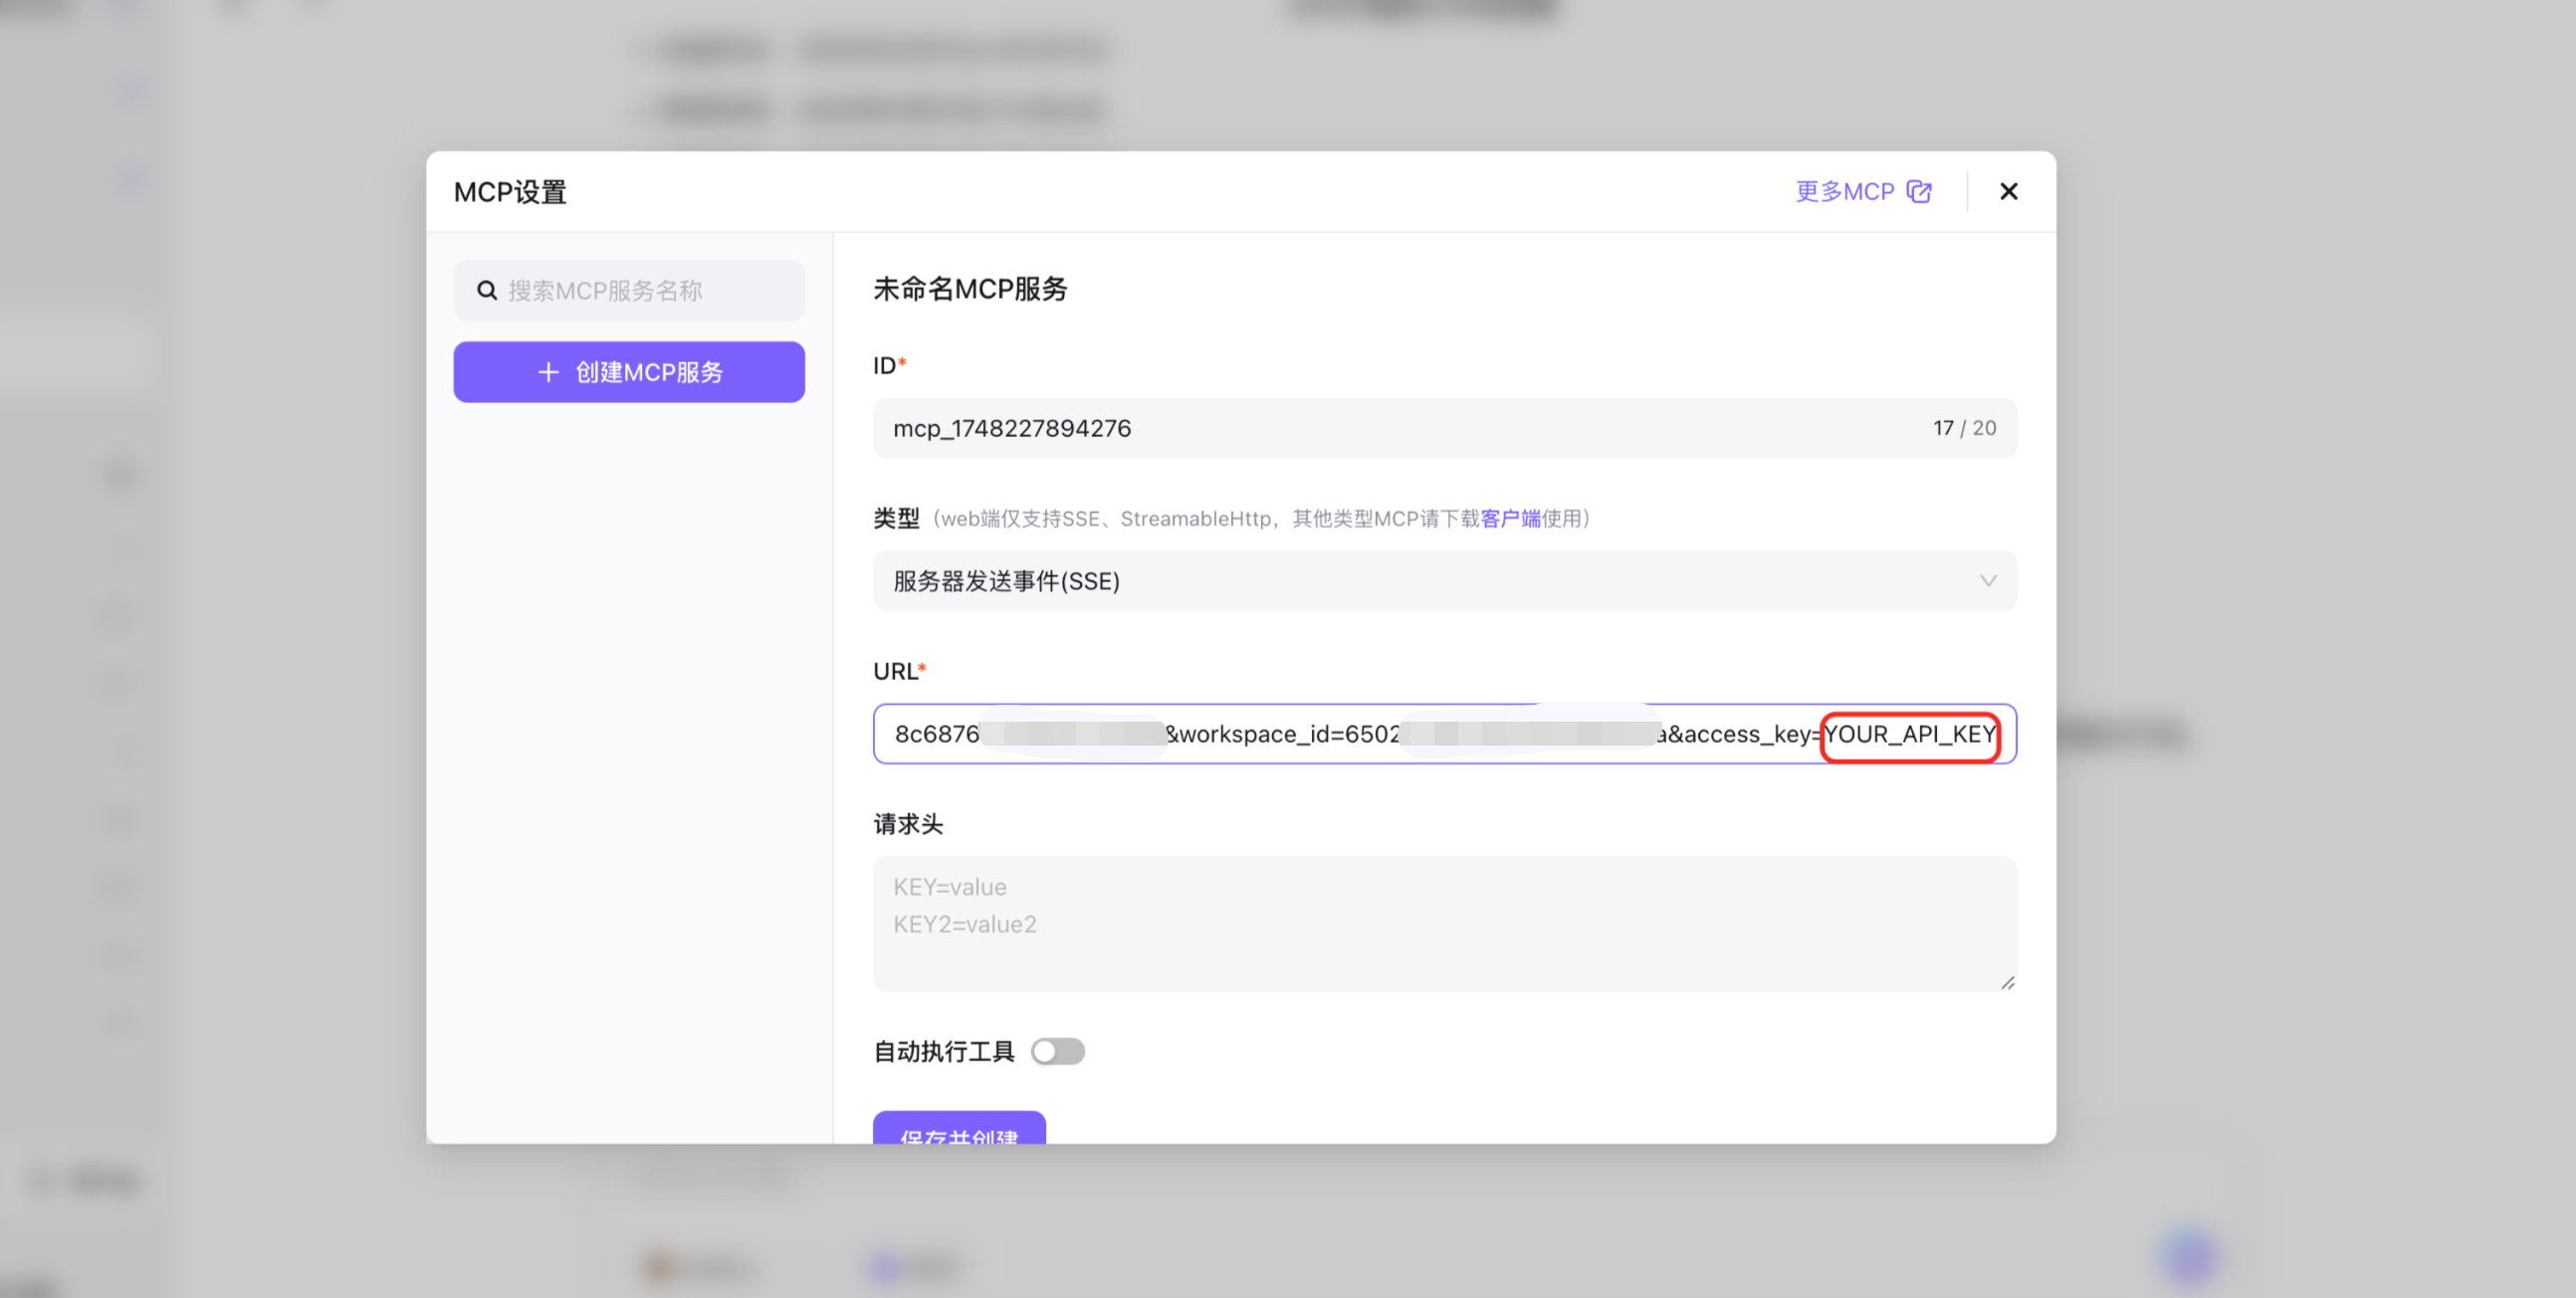Enable the 自动执行工具 toggle switch
The height and width of the screenshot is (1298, 2576).
coord(1058,1051)
